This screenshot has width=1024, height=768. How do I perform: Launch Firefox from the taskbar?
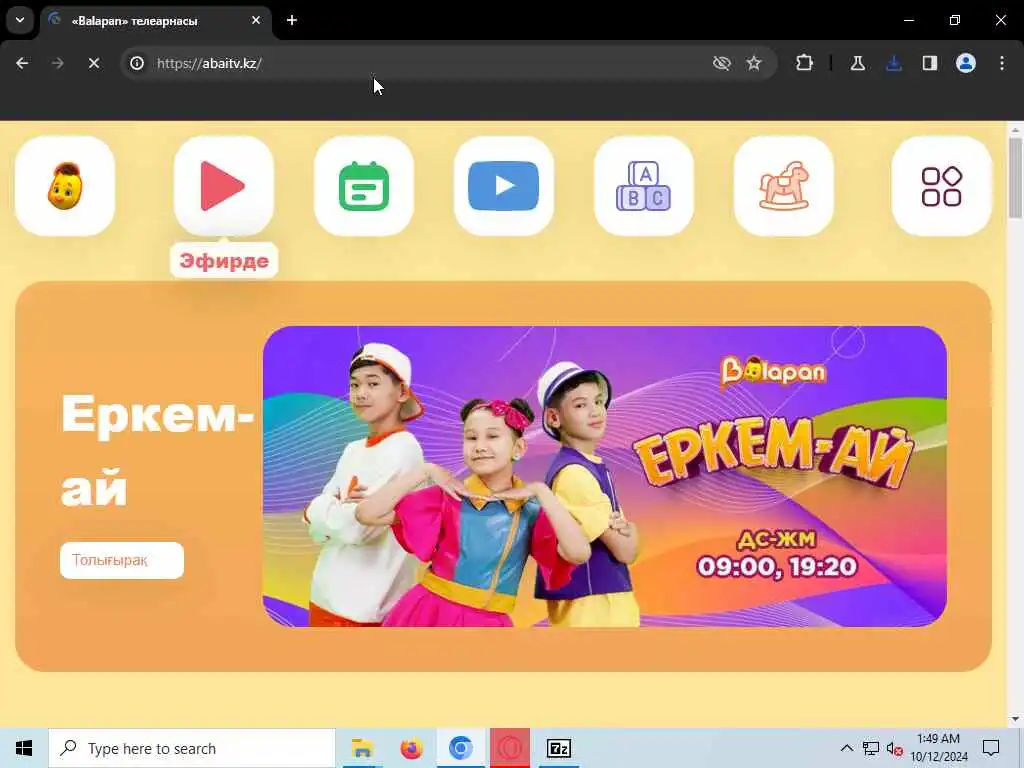coord(411,748)
